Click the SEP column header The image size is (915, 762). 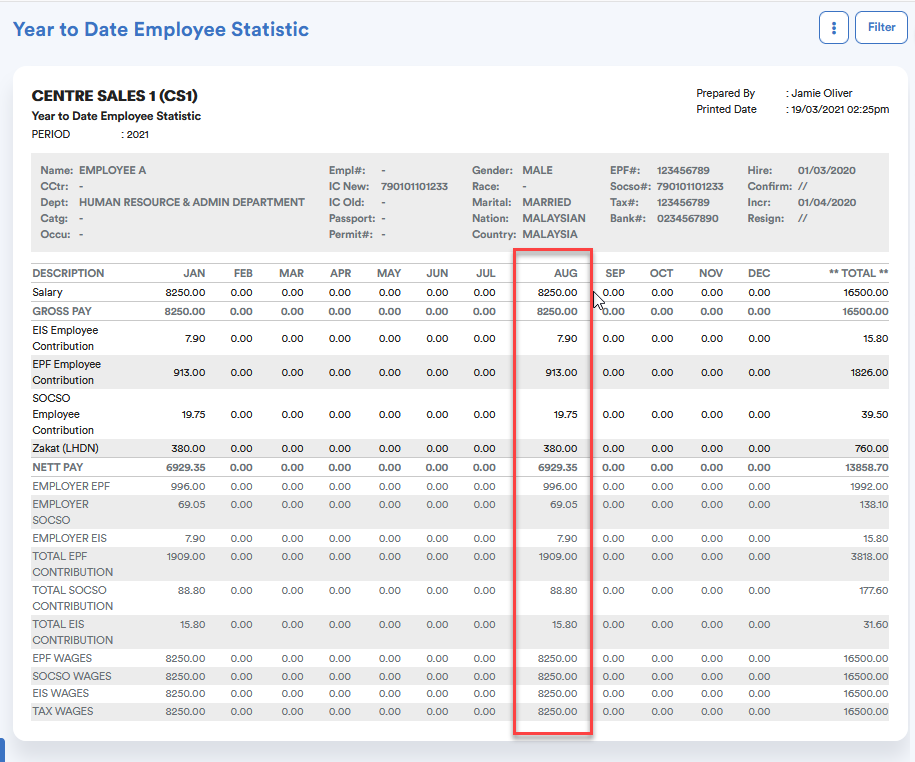pos(615,273)
